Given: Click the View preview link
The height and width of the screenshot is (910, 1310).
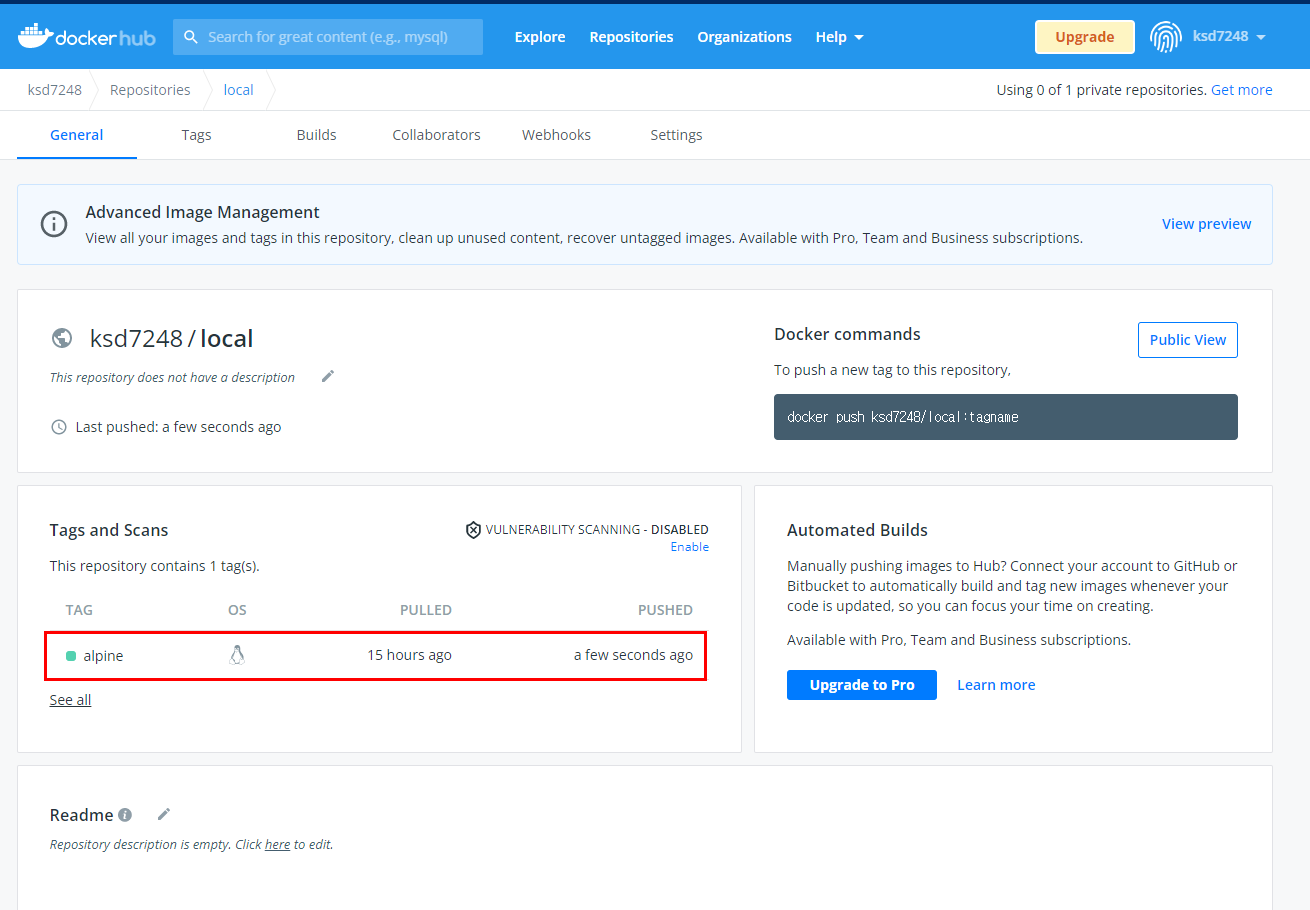Looking at the screenshot, I should pyautogui.click(x=1206, y=224).
